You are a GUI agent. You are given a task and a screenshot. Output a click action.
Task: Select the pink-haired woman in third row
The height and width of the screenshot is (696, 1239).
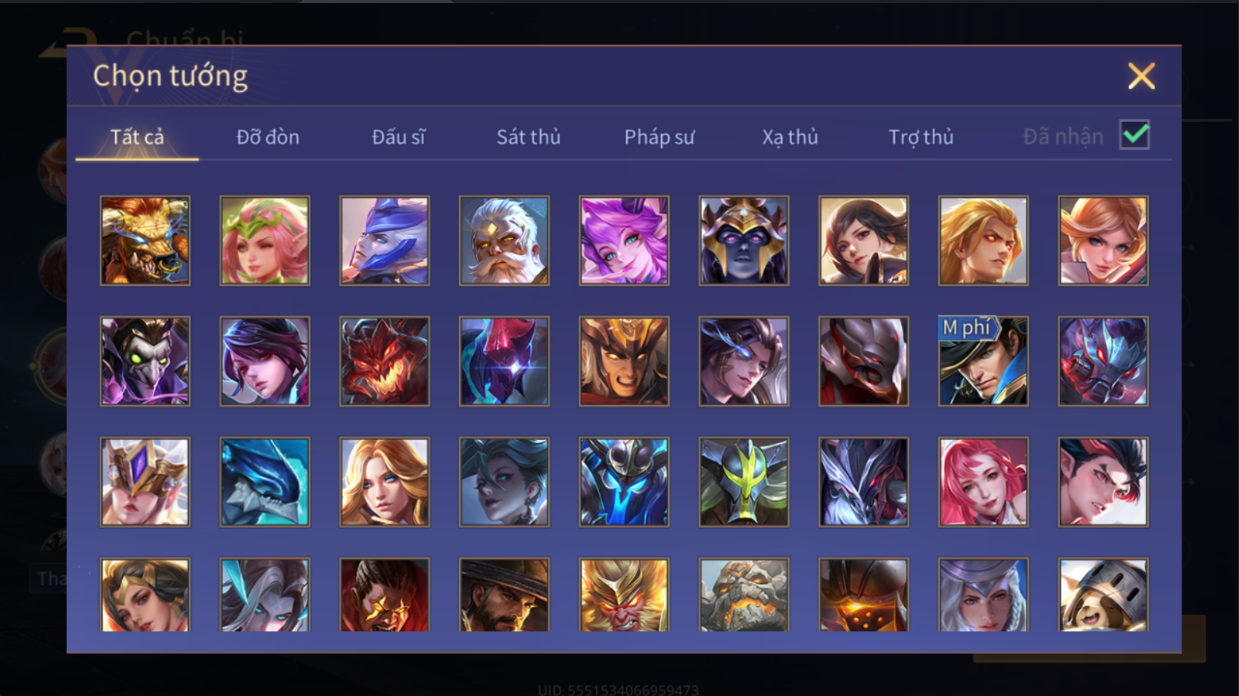click(983, 482)
